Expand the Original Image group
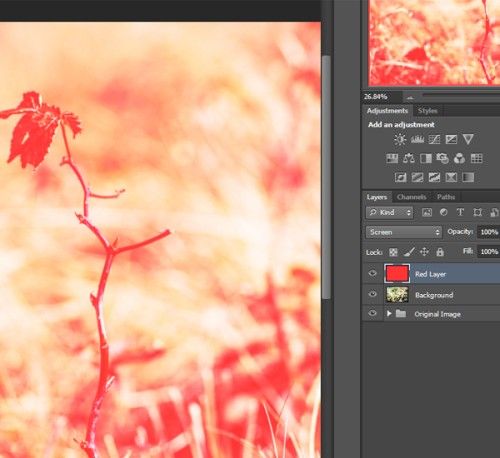Viewport: 500px width, 458px height. (x=389, y=314)
